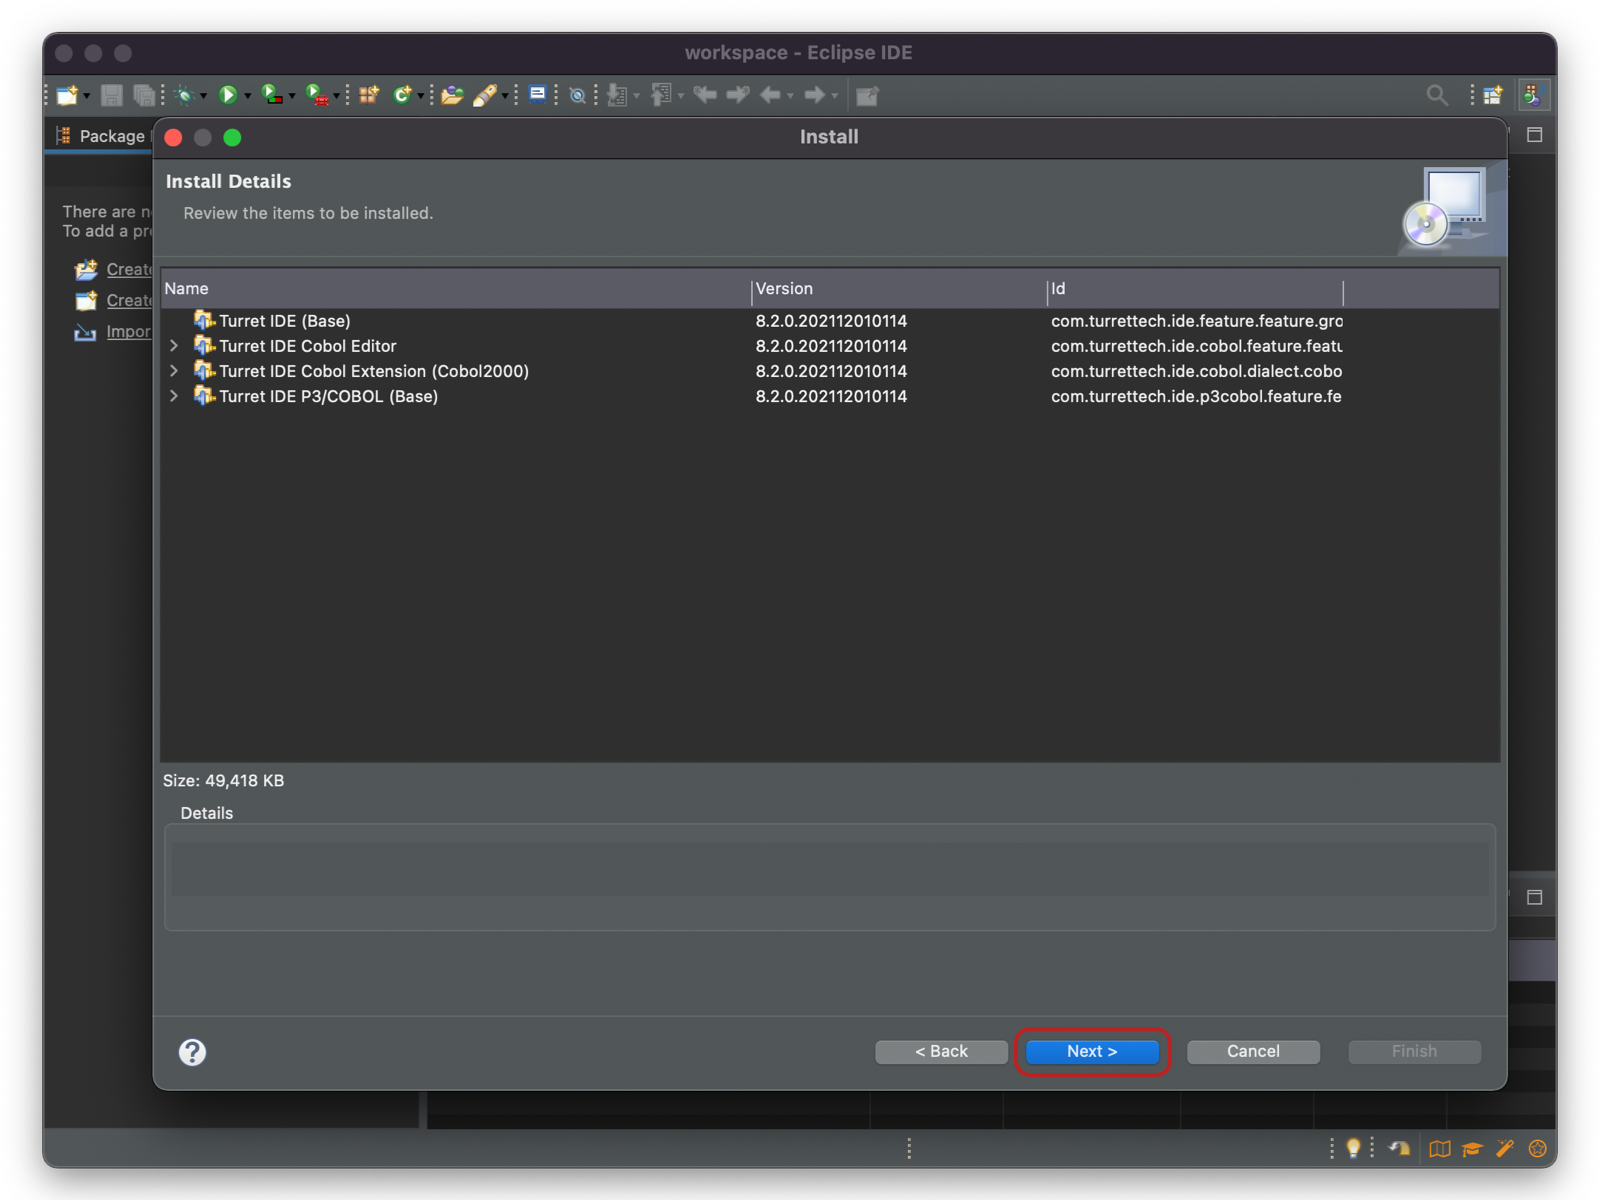1600x1200 pixels.
Task: Click the Coverage run icon
Action: coord(271,95)
